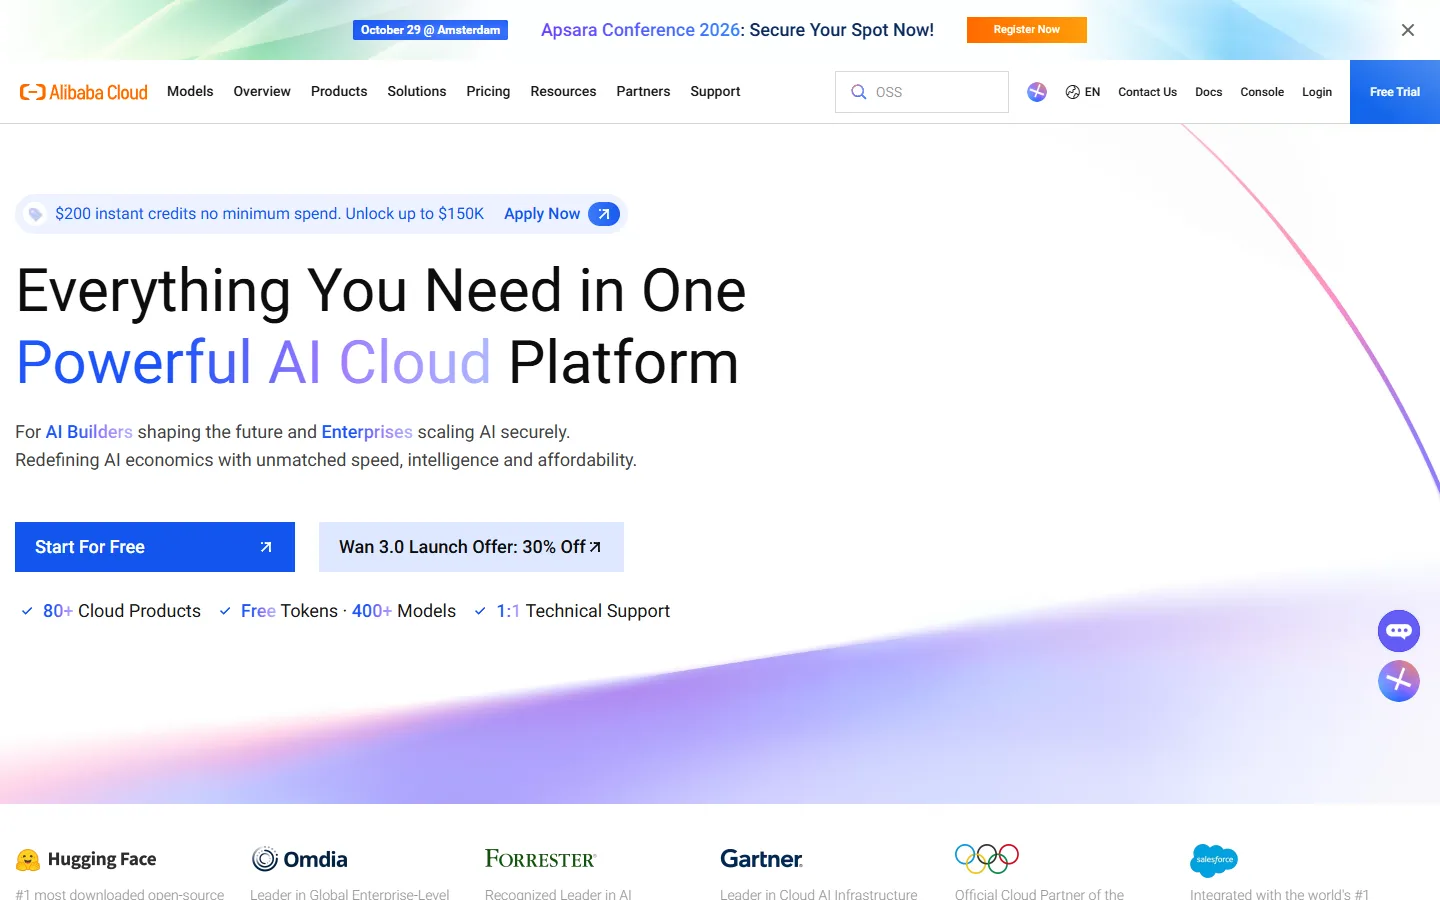The height and width of the screenshot is (900, 1440).
Task: Click the Enterprises highlighted text
Action: 367,432
